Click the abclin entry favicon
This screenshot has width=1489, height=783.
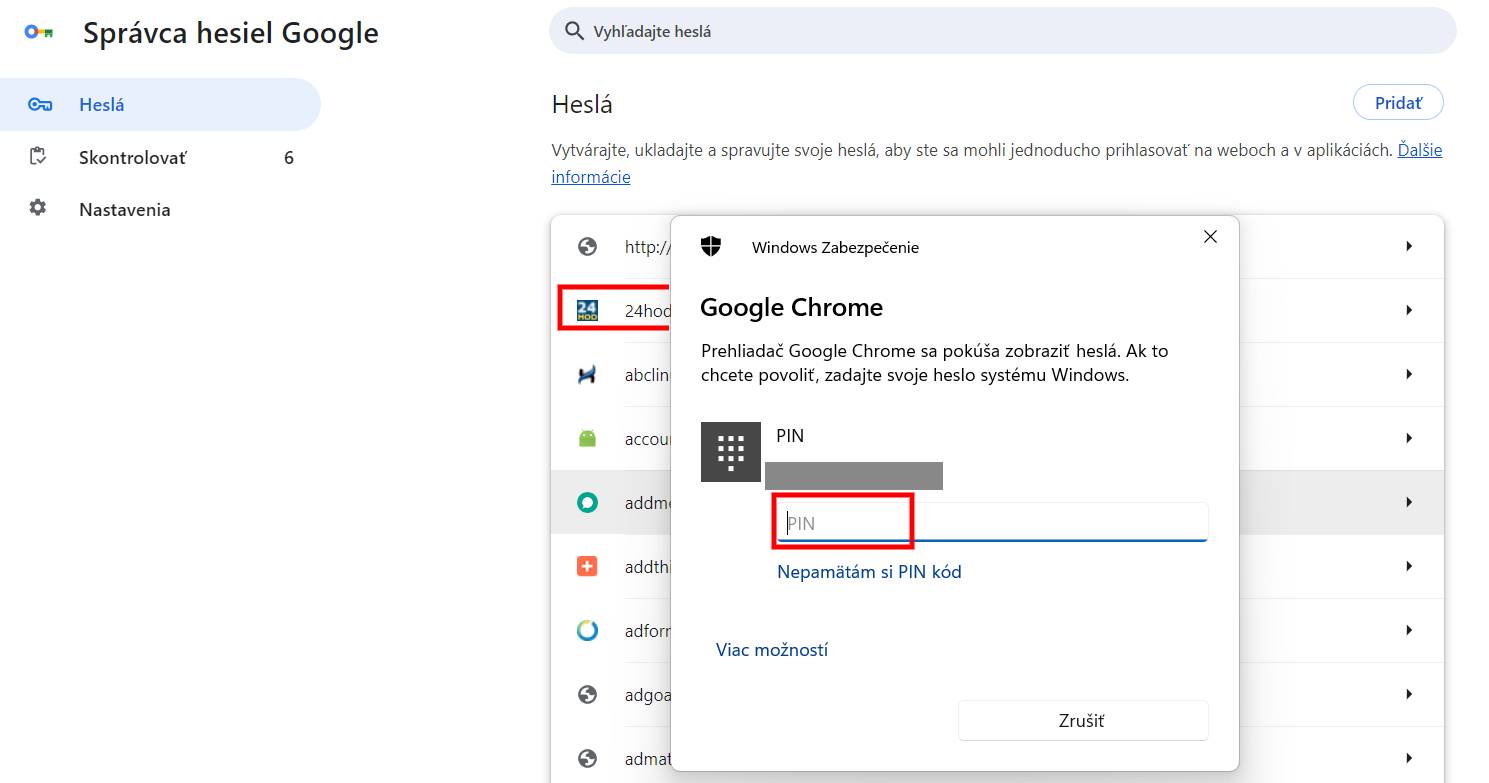(x=587, y=374)
